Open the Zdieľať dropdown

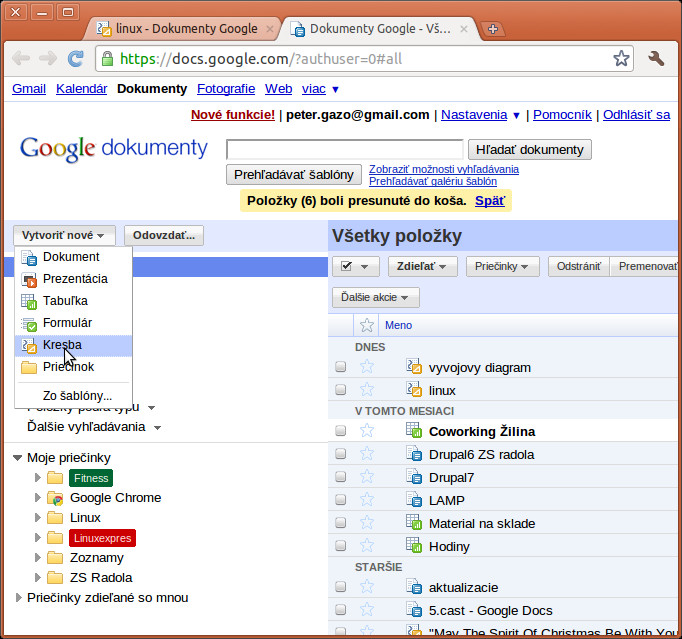(422, 266)
